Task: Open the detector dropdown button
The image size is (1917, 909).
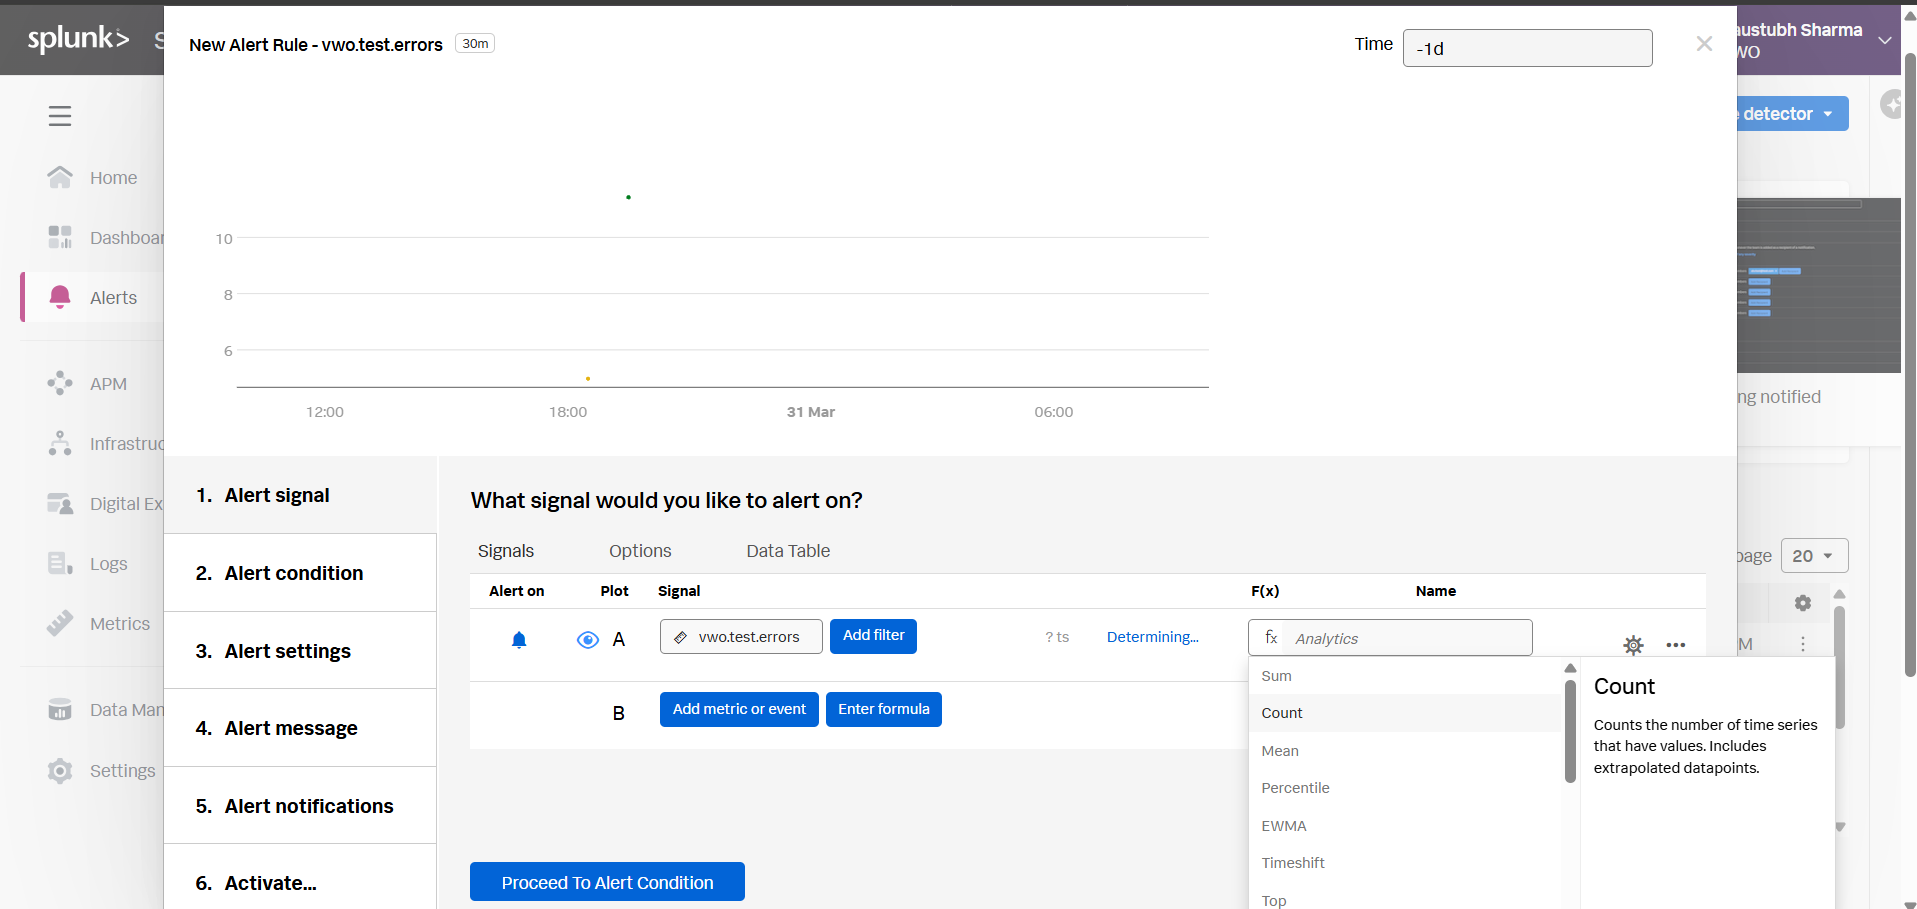Action: click(x=1793, y=114)
